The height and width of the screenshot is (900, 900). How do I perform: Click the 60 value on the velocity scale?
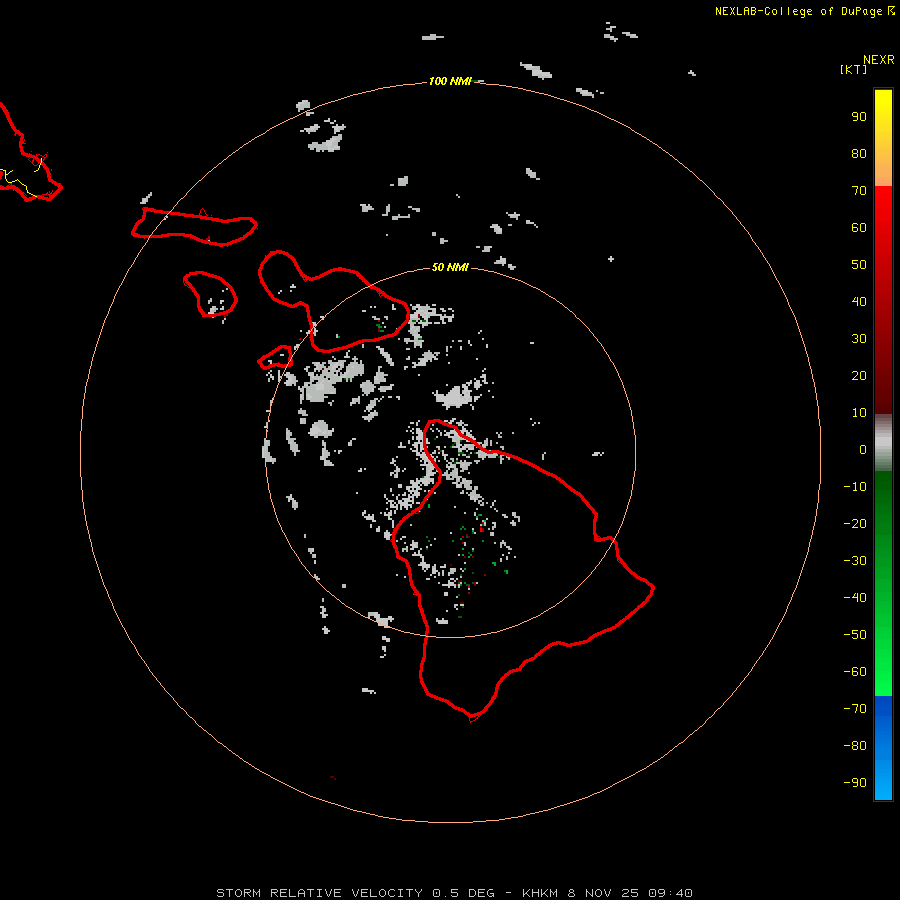coord(859,227)
